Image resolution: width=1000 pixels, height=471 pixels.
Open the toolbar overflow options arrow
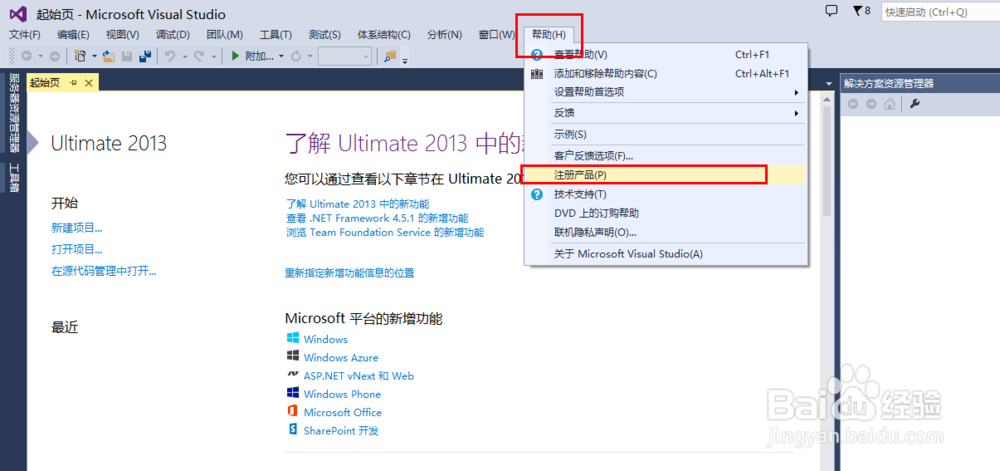coord(405,61)
